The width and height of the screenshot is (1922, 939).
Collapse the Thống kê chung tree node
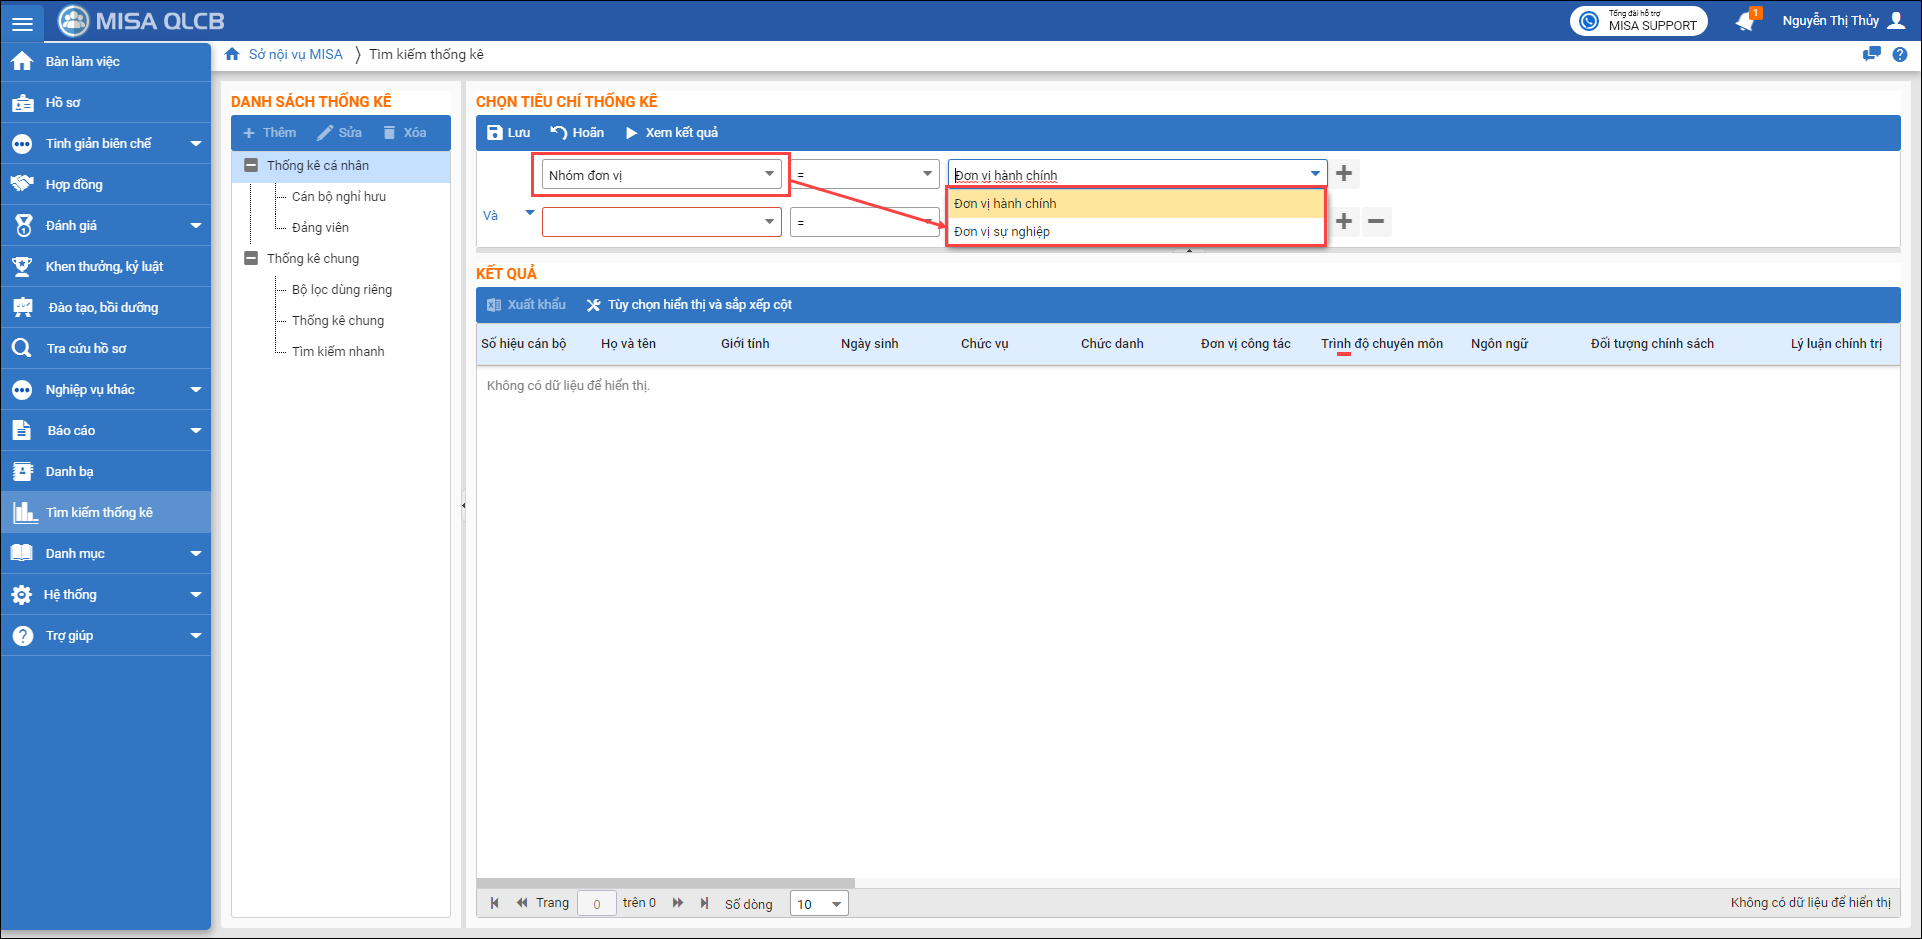pyautogui.click(x=251, y=259)
